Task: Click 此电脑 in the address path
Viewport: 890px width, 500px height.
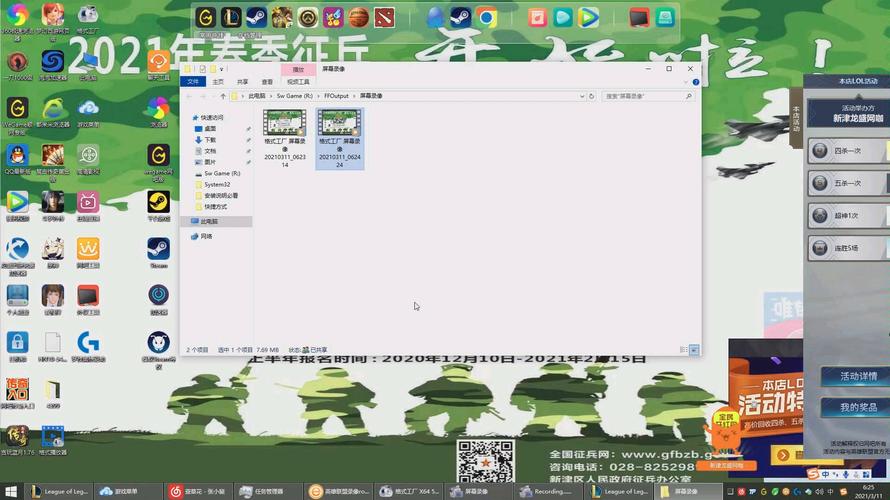Action: (x=257, y=96)
